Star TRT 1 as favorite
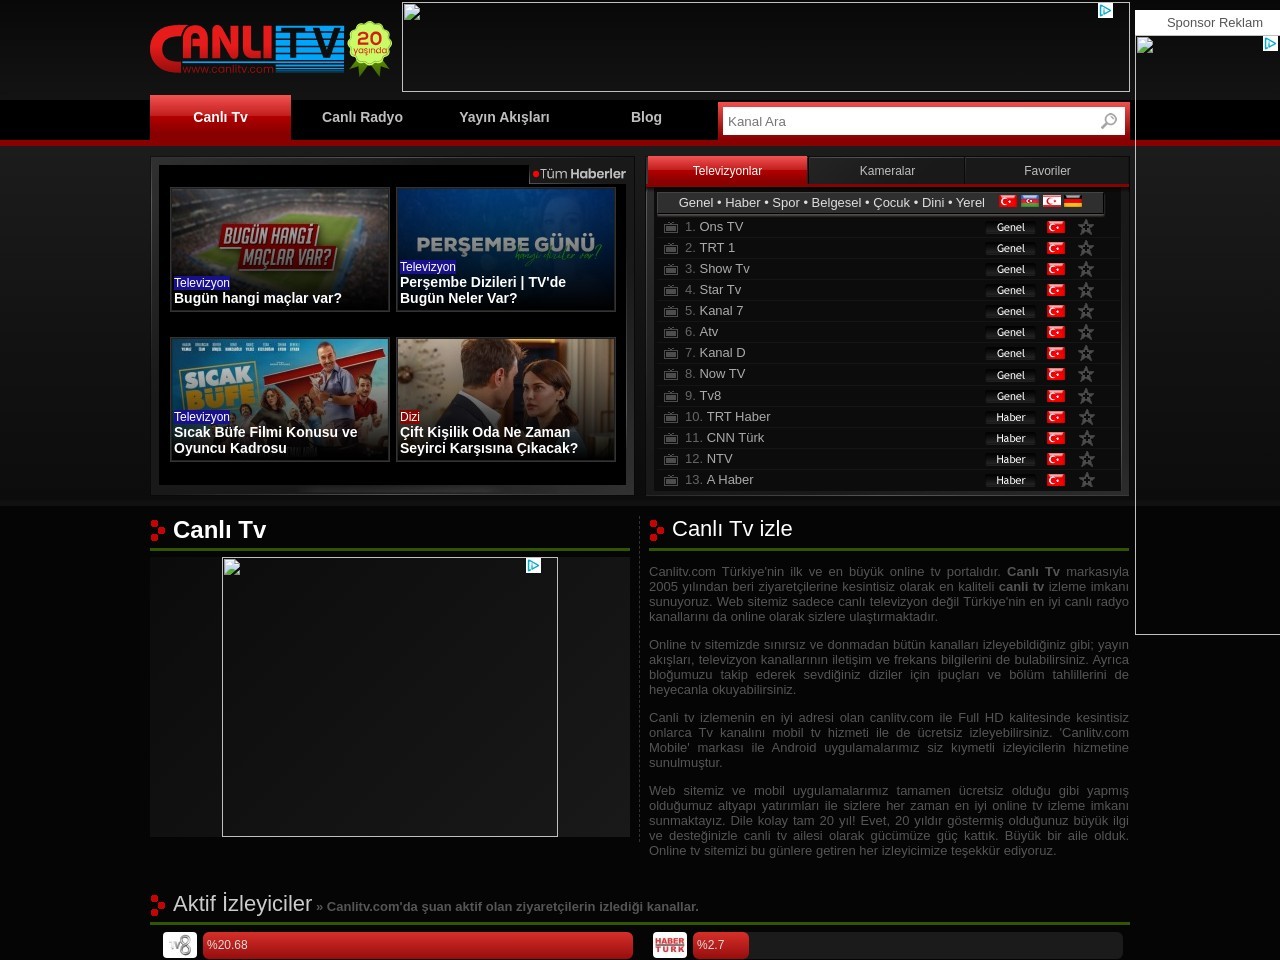 [x=1086, y=248]
